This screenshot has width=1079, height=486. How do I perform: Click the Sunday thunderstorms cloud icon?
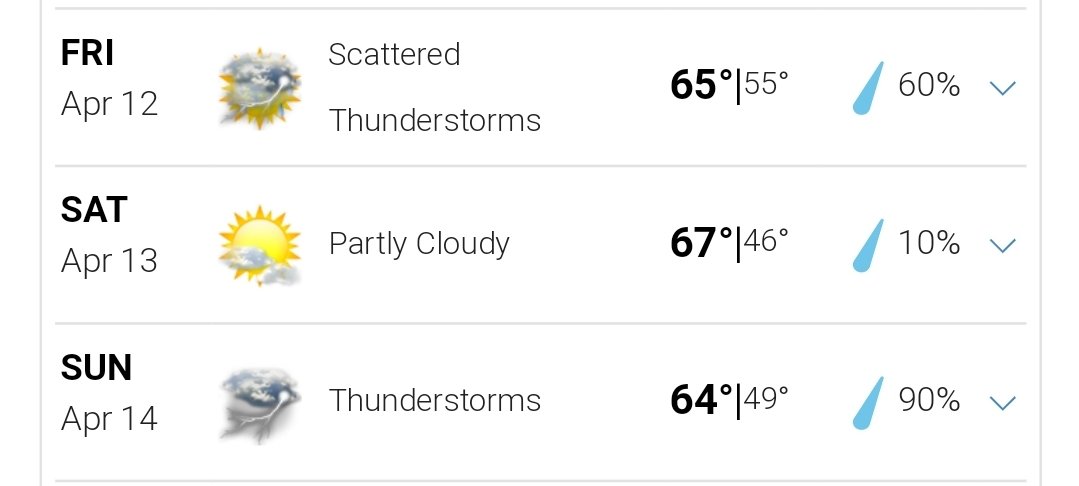[260, 404]
